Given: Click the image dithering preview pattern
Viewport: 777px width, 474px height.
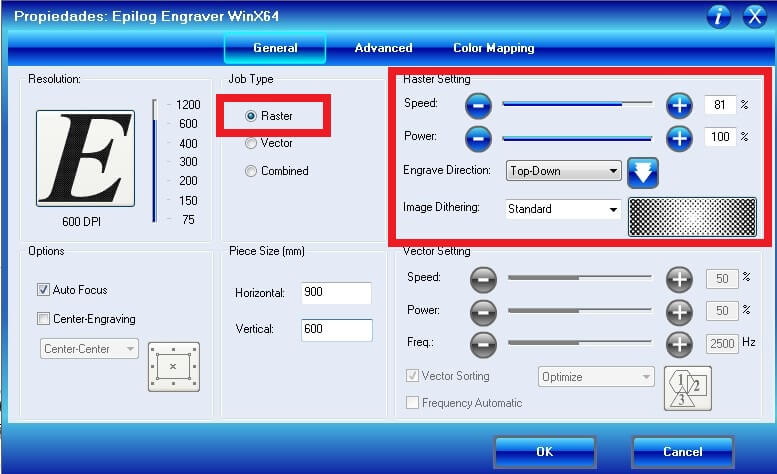Looking at the screenshot, I should click(x=692, y=217).
